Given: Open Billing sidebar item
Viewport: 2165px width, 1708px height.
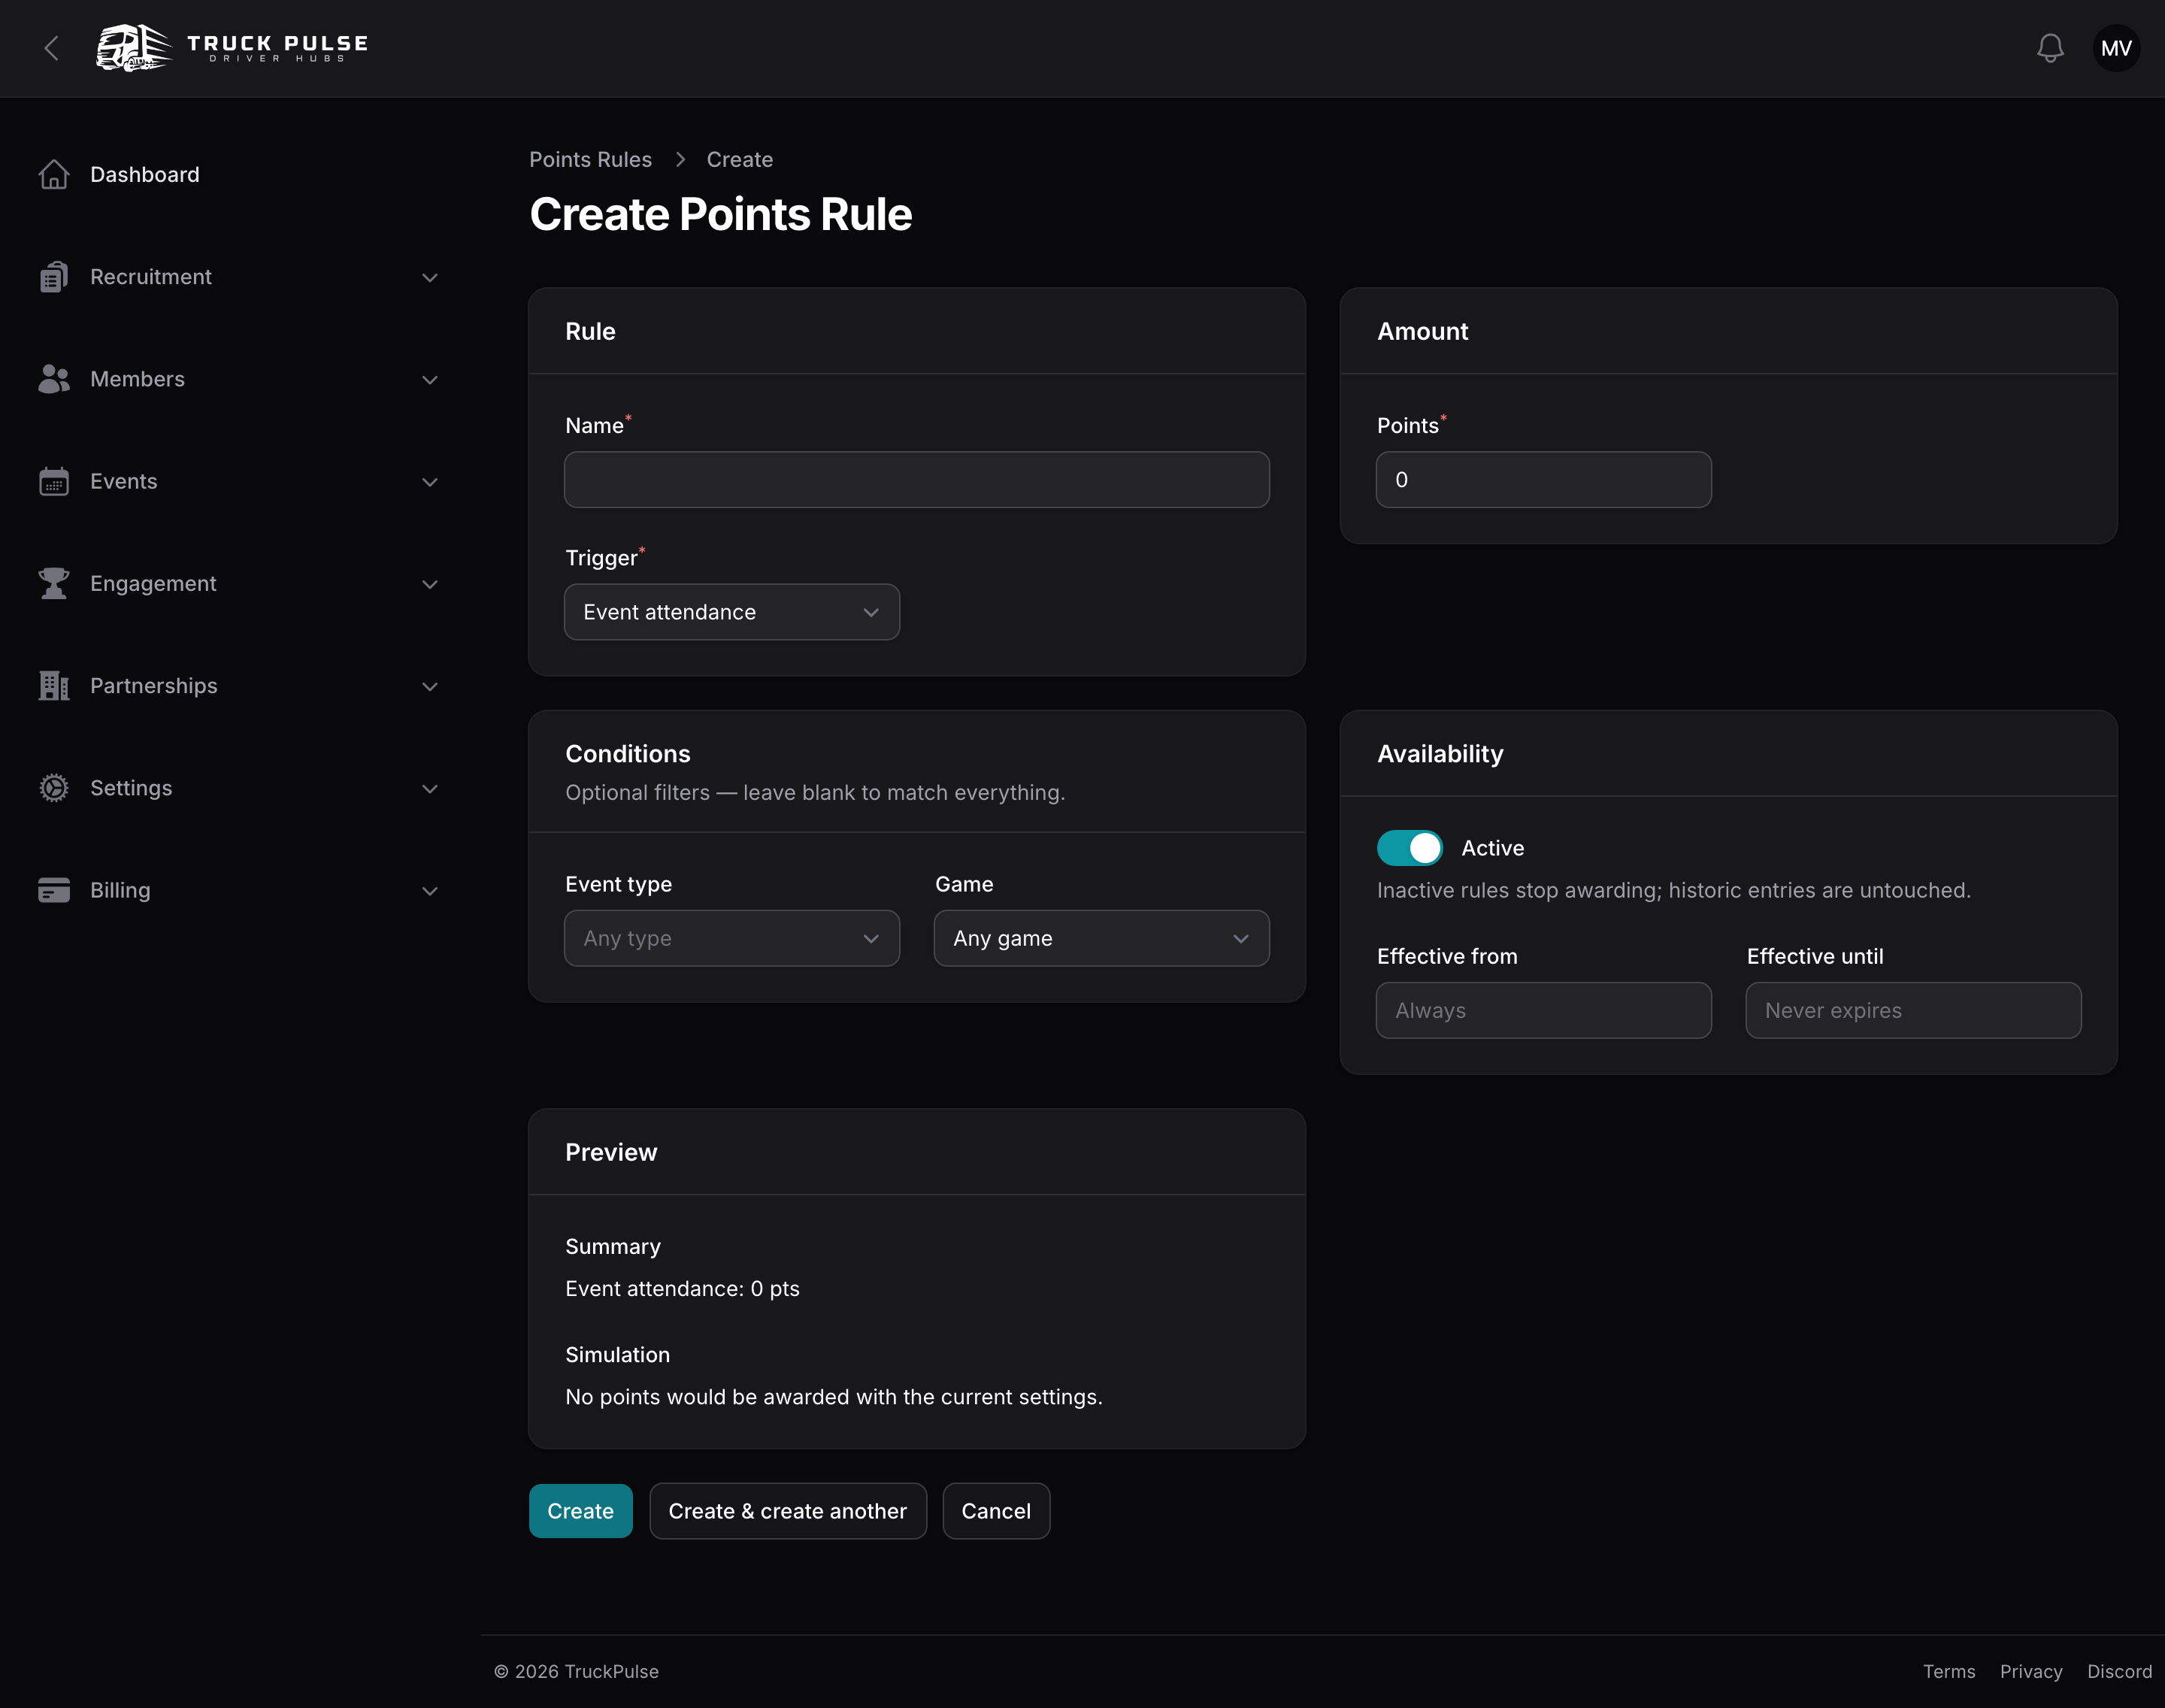Looking at the screenshot, I should click(x=240, y=890).
